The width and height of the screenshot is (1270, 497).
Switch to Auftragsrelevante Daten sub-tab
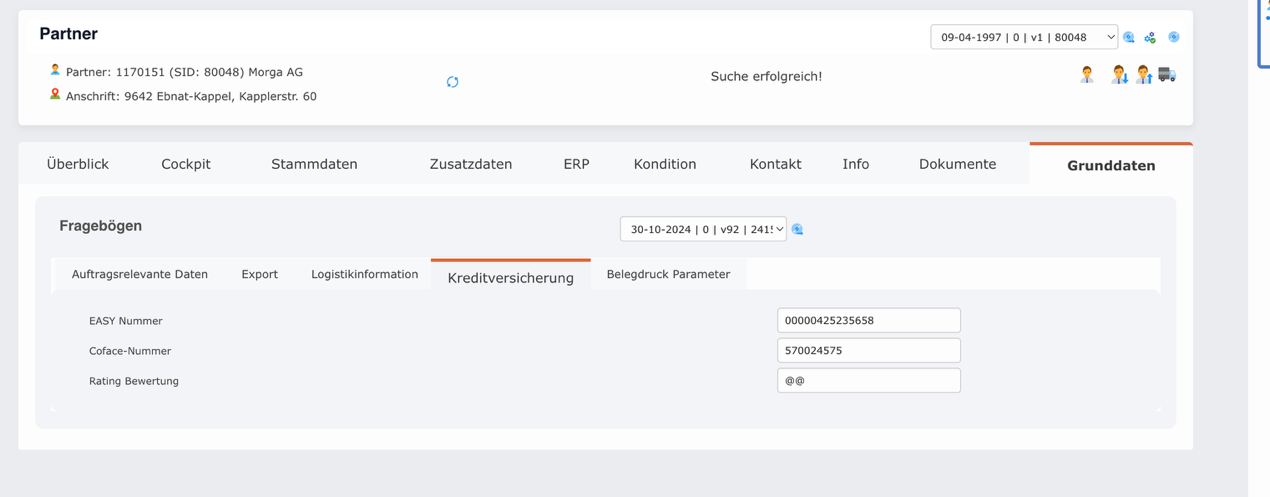tap(140, 274)
